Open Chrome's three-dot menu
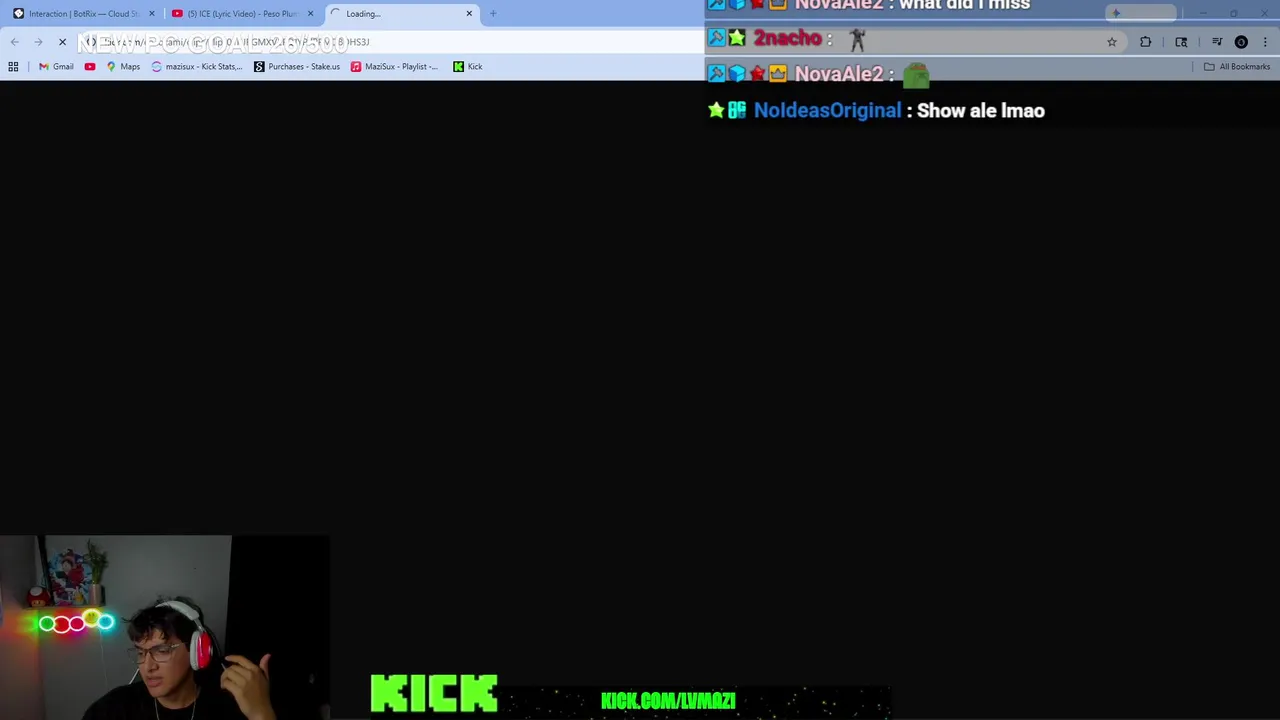Viewport: 1280px width, 720px height. [1265, 42]
